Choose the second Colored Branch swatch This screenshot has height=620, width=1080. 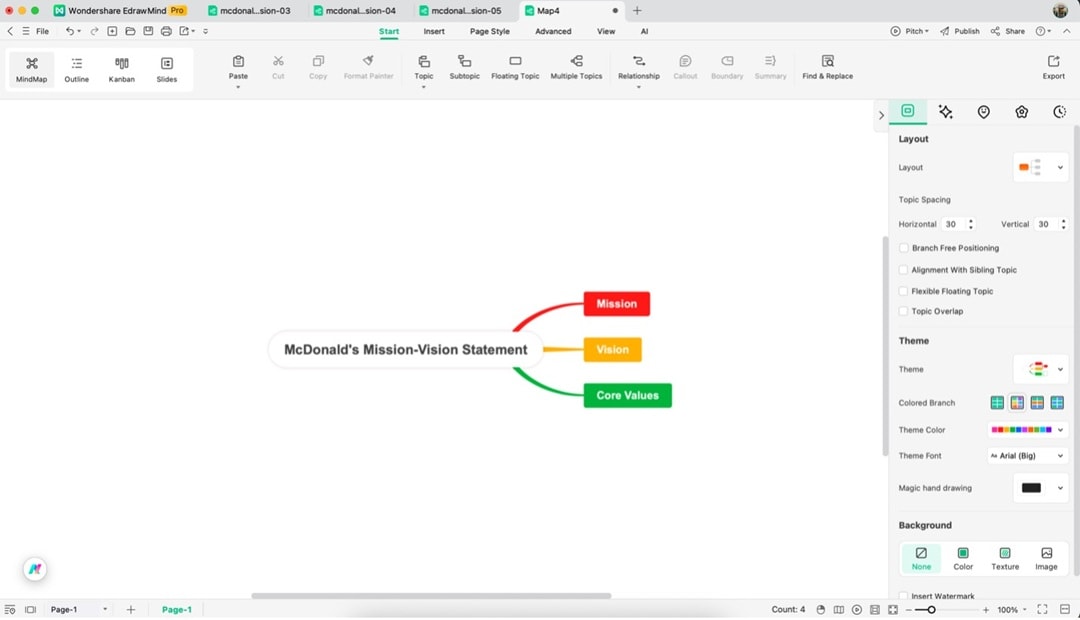pos(1017,402)
